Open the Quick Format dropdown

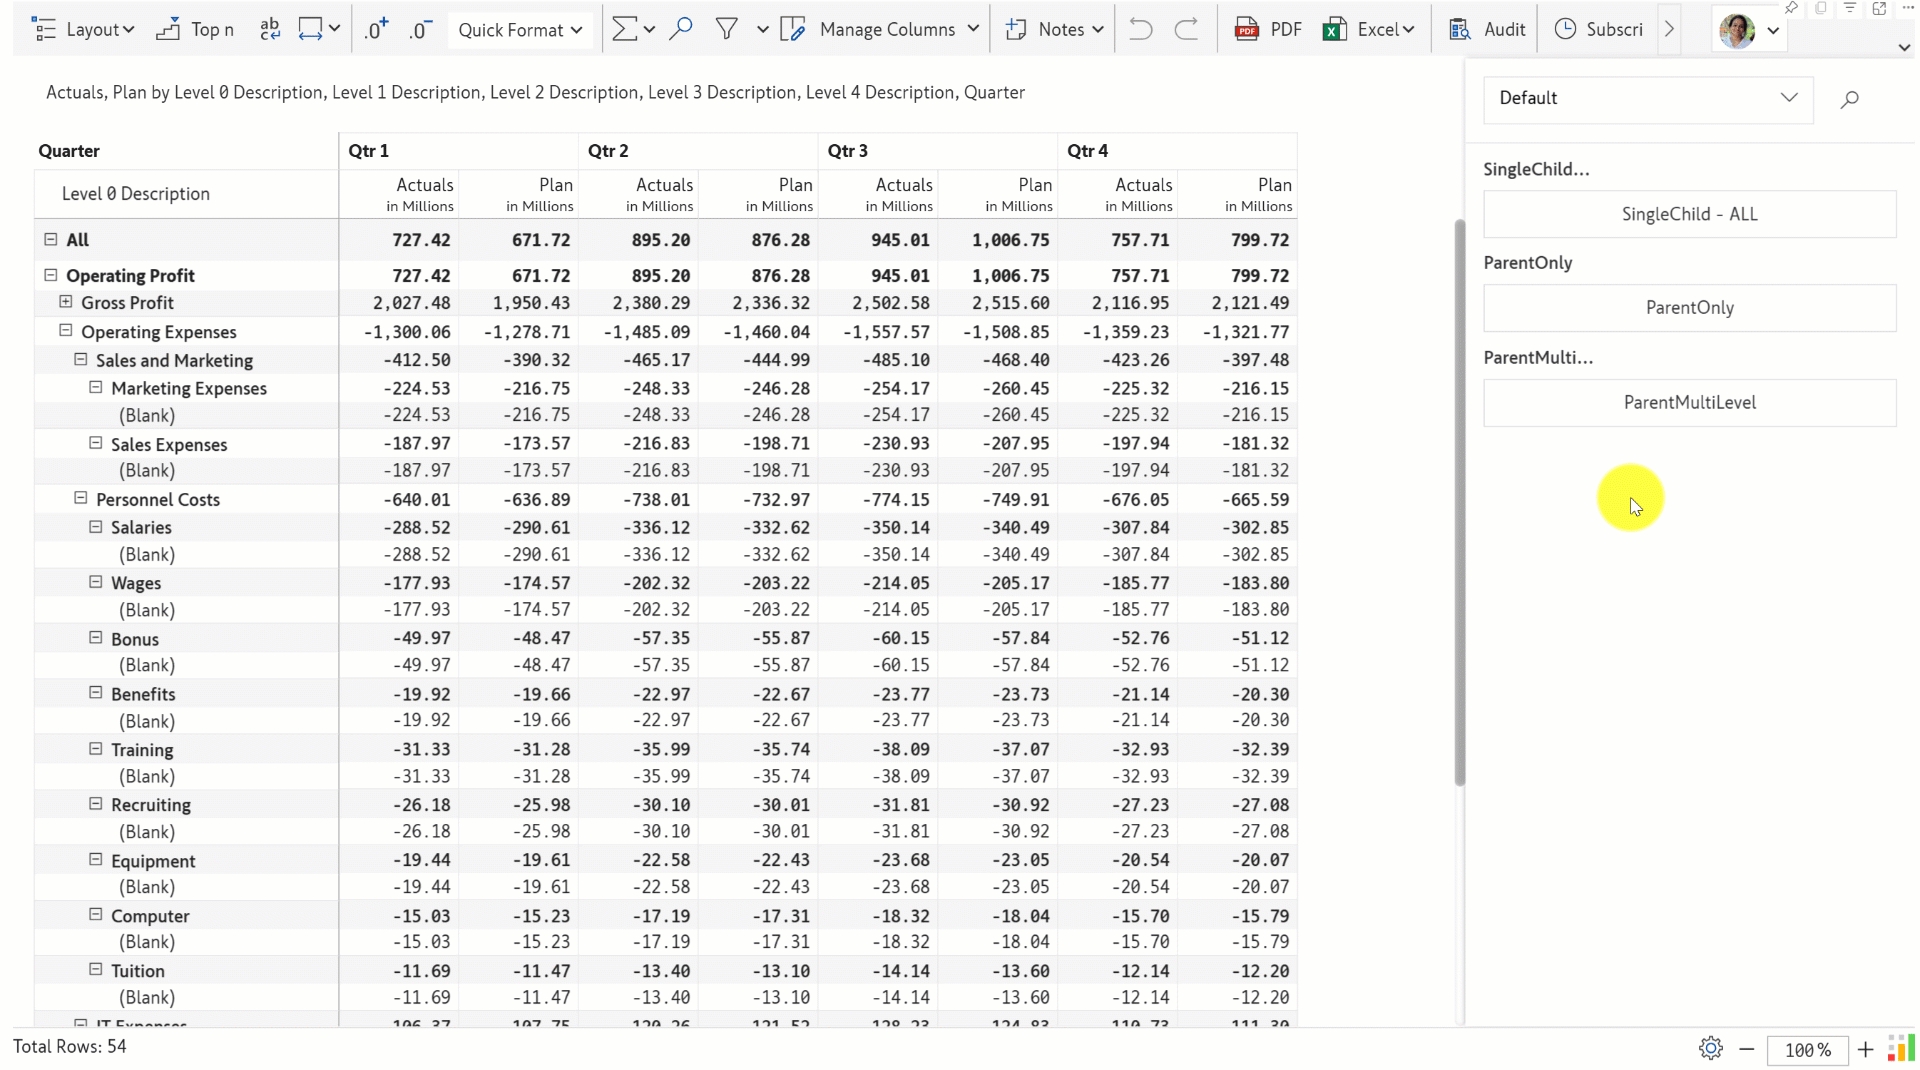tap(520, 30)
